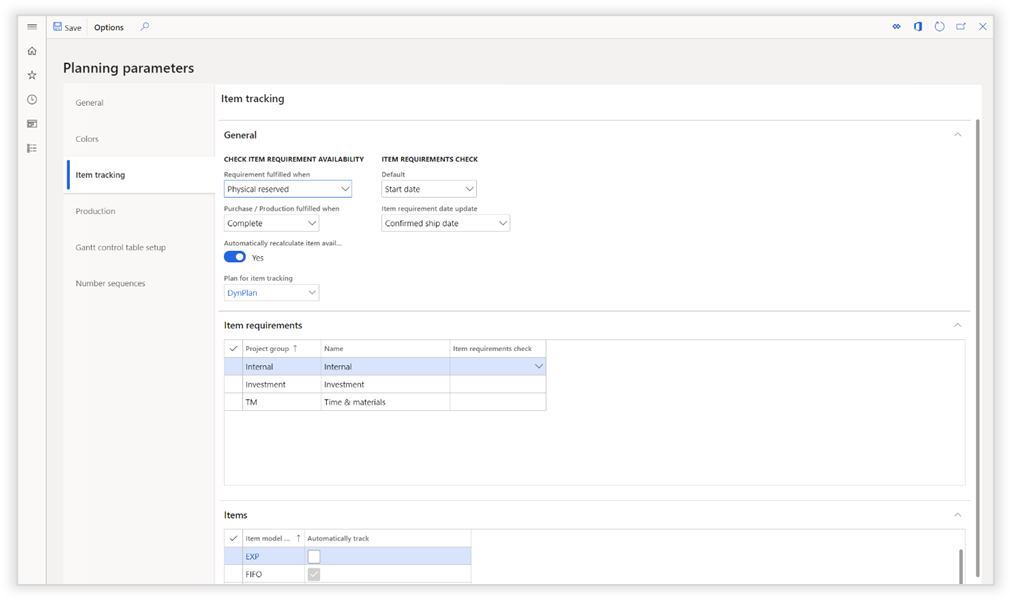The height and width of the screenshot is (600, 1012).
Task: Open the EXP item model link
Action: tap(252, 556)
